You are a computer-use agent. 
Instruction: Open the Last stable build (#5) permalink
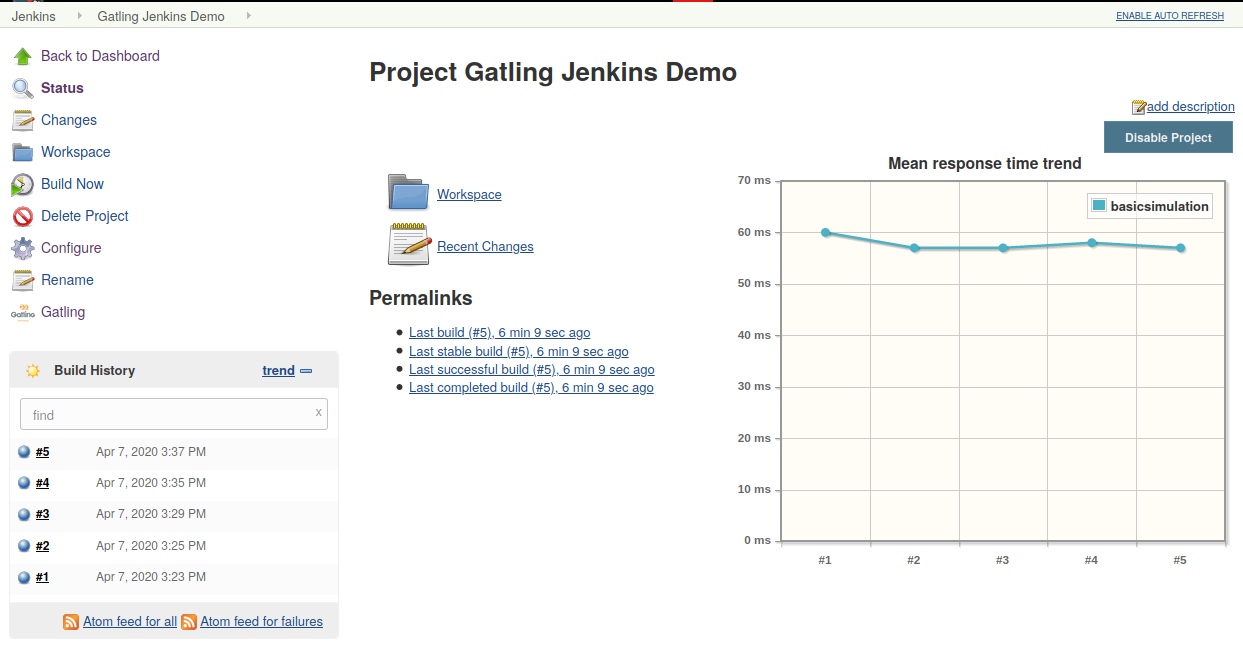click(519, 352)
